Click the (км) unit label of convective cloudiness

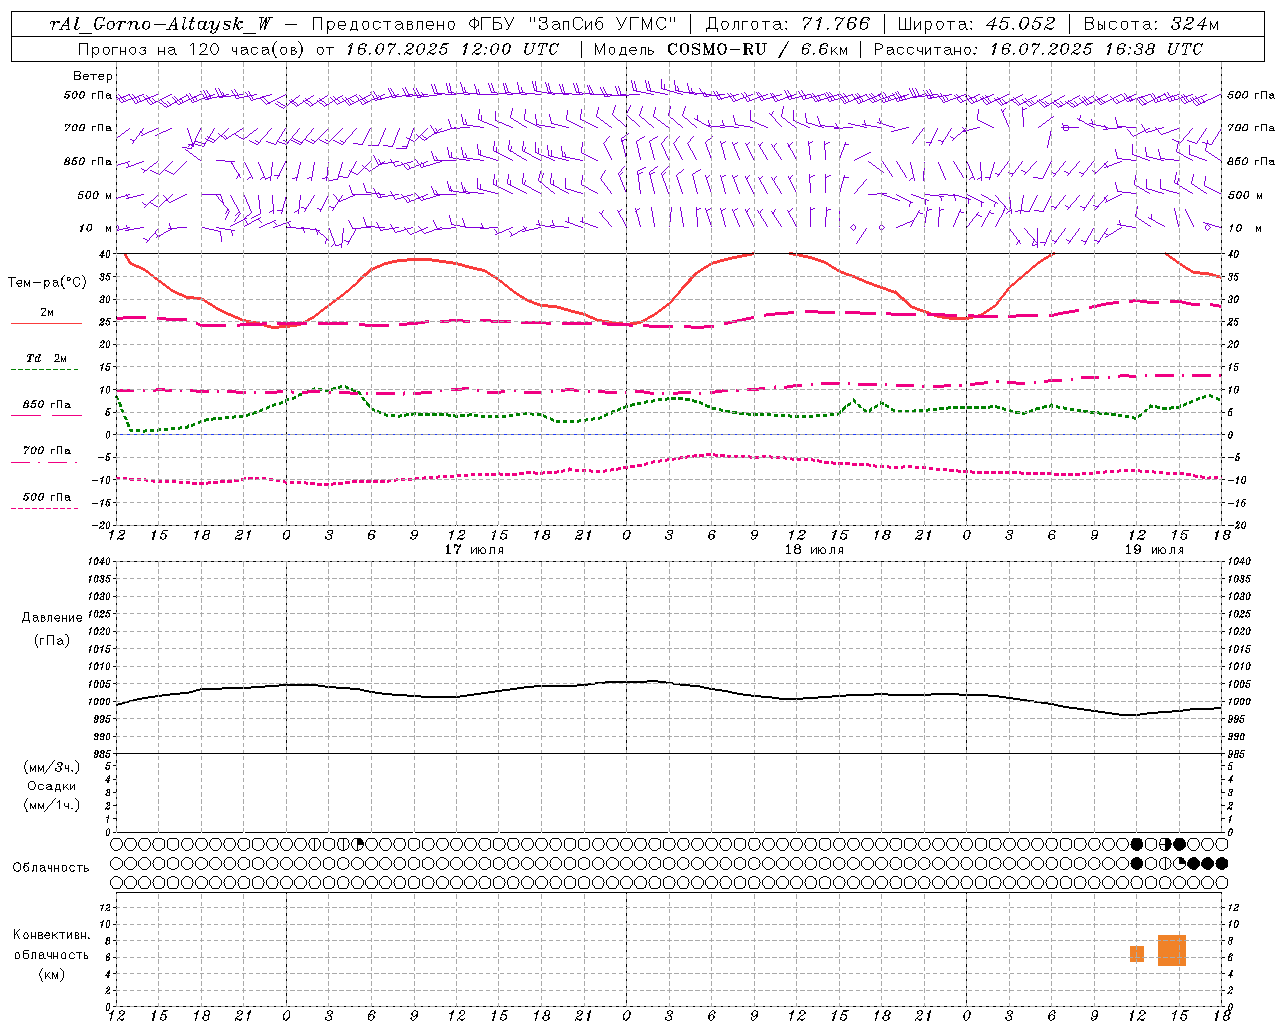pos(51,974)
